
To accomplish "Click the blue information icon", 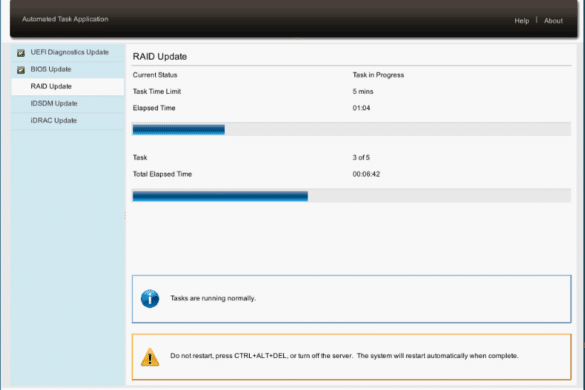I will [x=150, y=299].
